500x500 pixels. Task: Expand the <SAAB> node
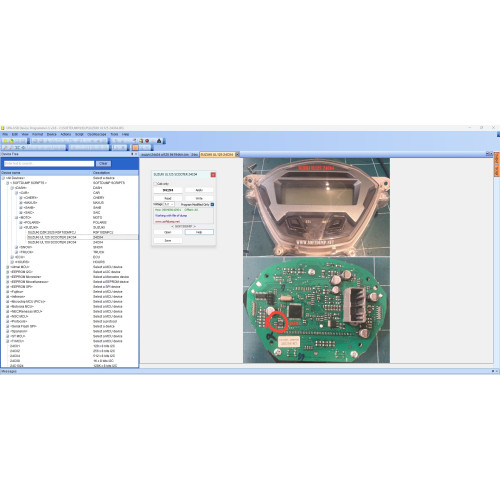(21, 208)
